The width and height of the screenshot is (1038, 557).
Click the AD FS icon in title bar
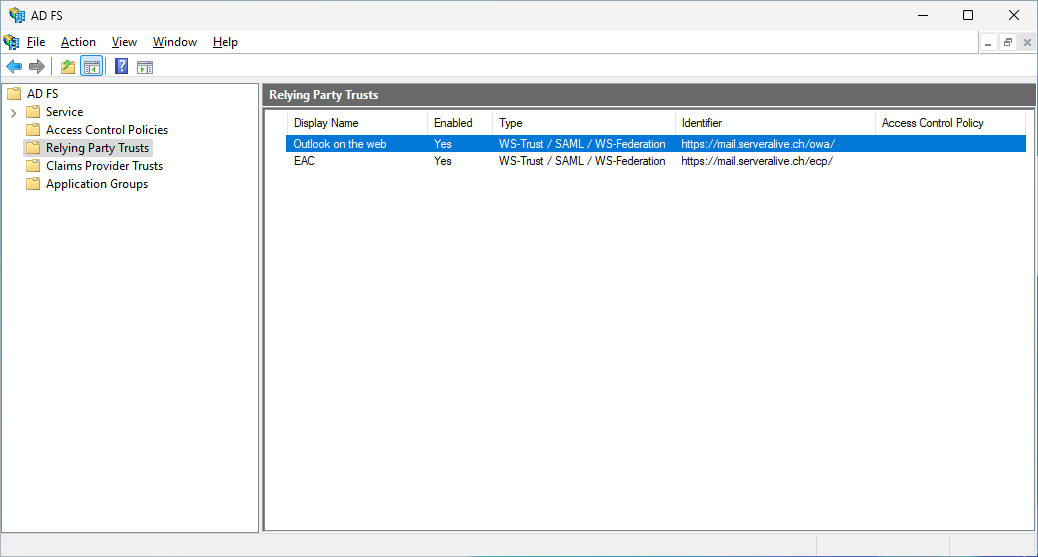17,15
